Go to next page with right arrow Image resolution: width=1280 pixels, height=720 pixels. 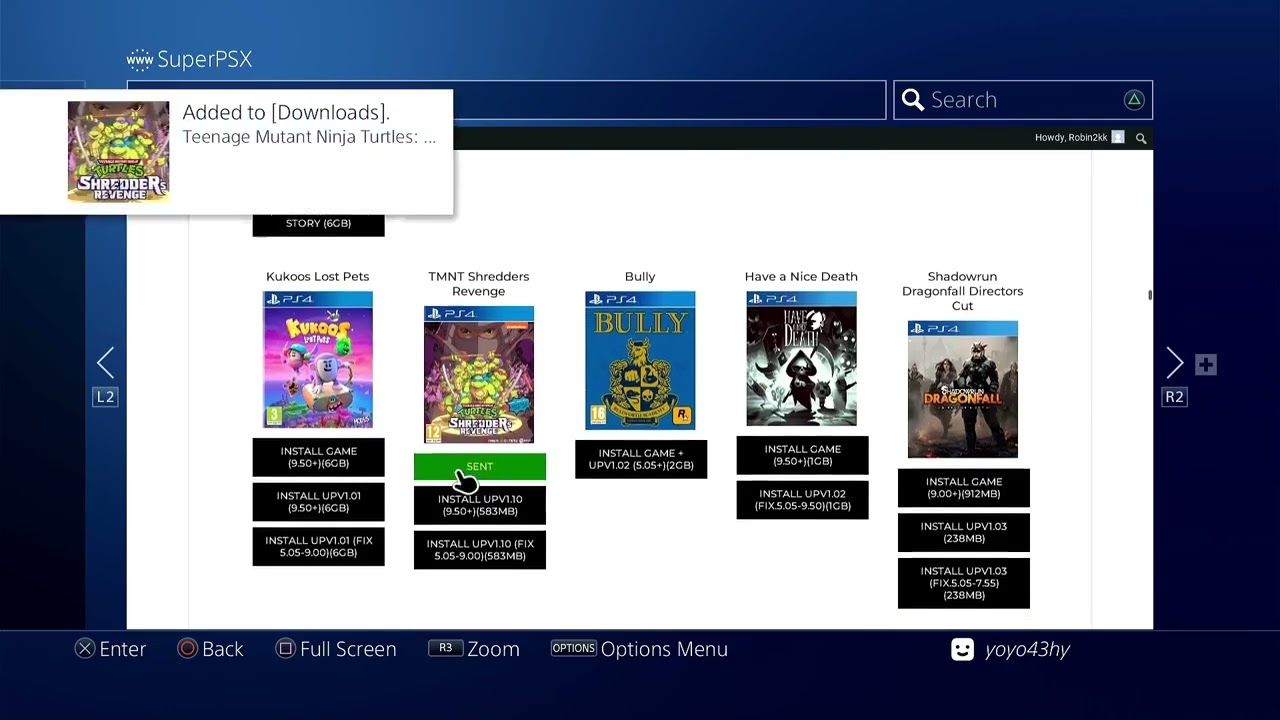(x=1174, y=362)
